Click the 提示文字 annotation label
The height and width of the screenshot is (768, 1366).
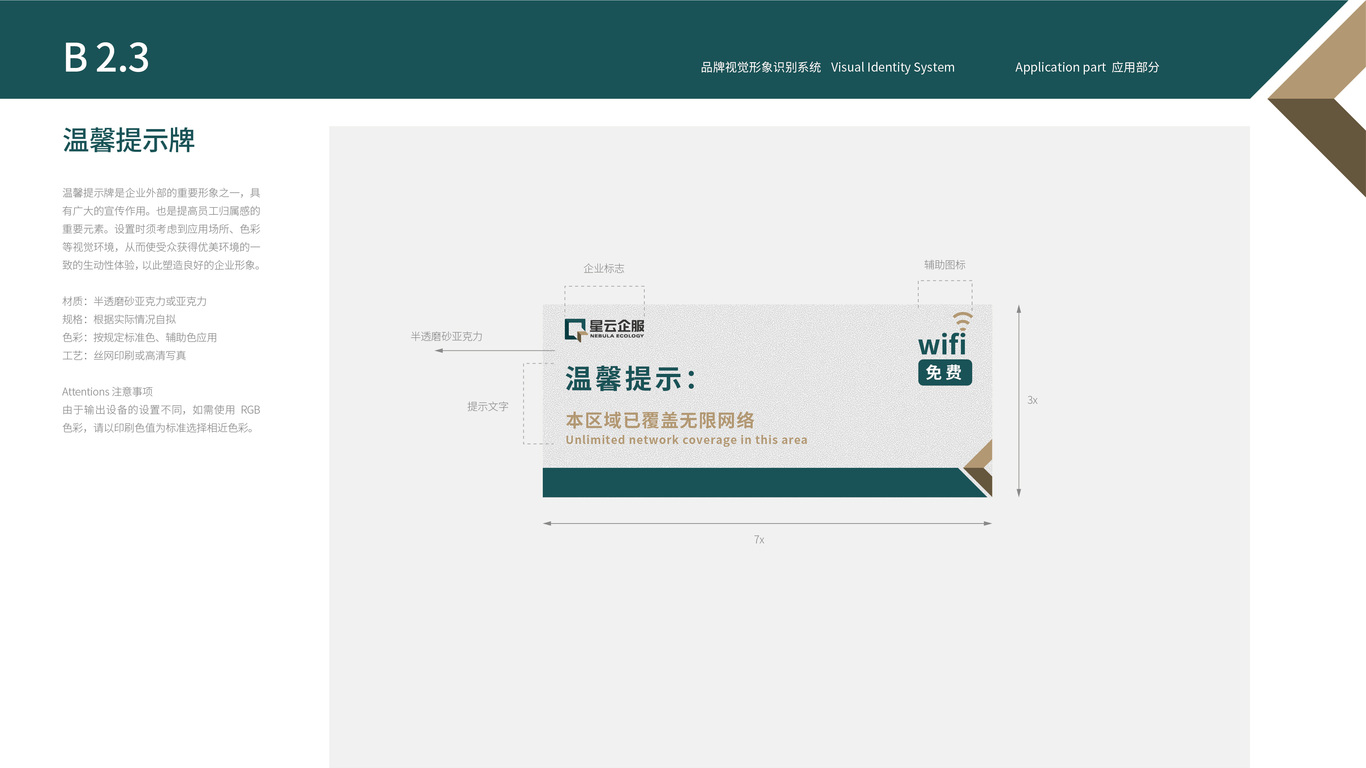(x=488, y=406)
